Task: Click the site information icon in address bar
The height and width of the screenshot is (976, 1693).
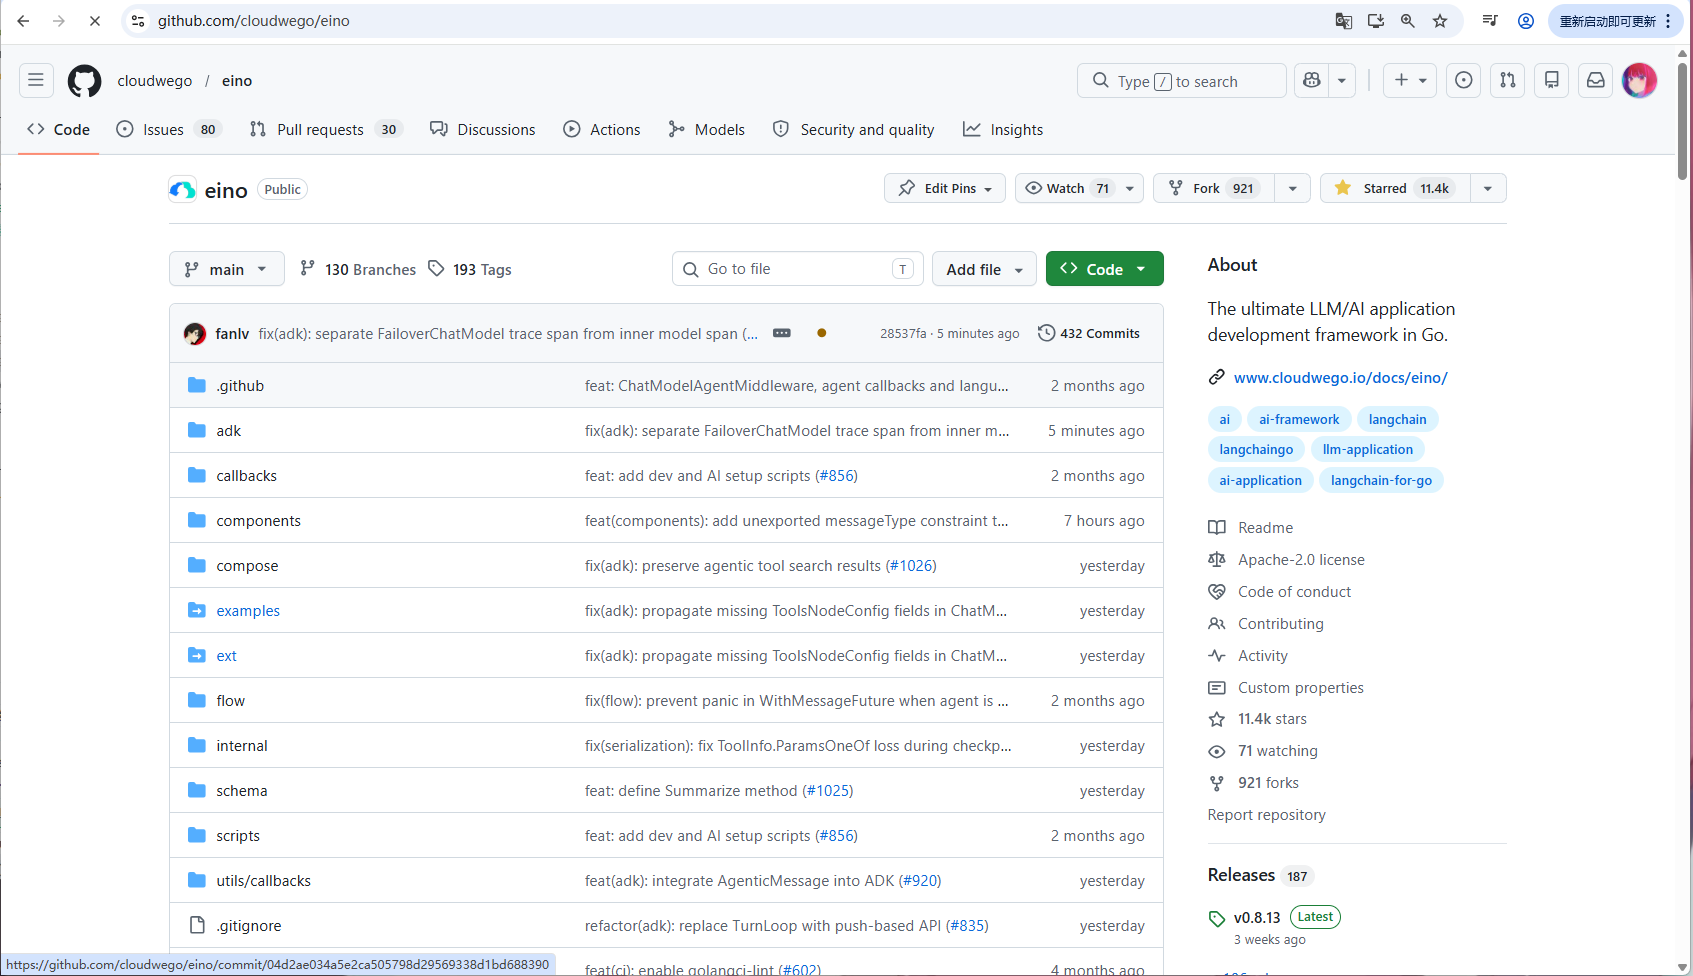Action: (x=138, y=21)
